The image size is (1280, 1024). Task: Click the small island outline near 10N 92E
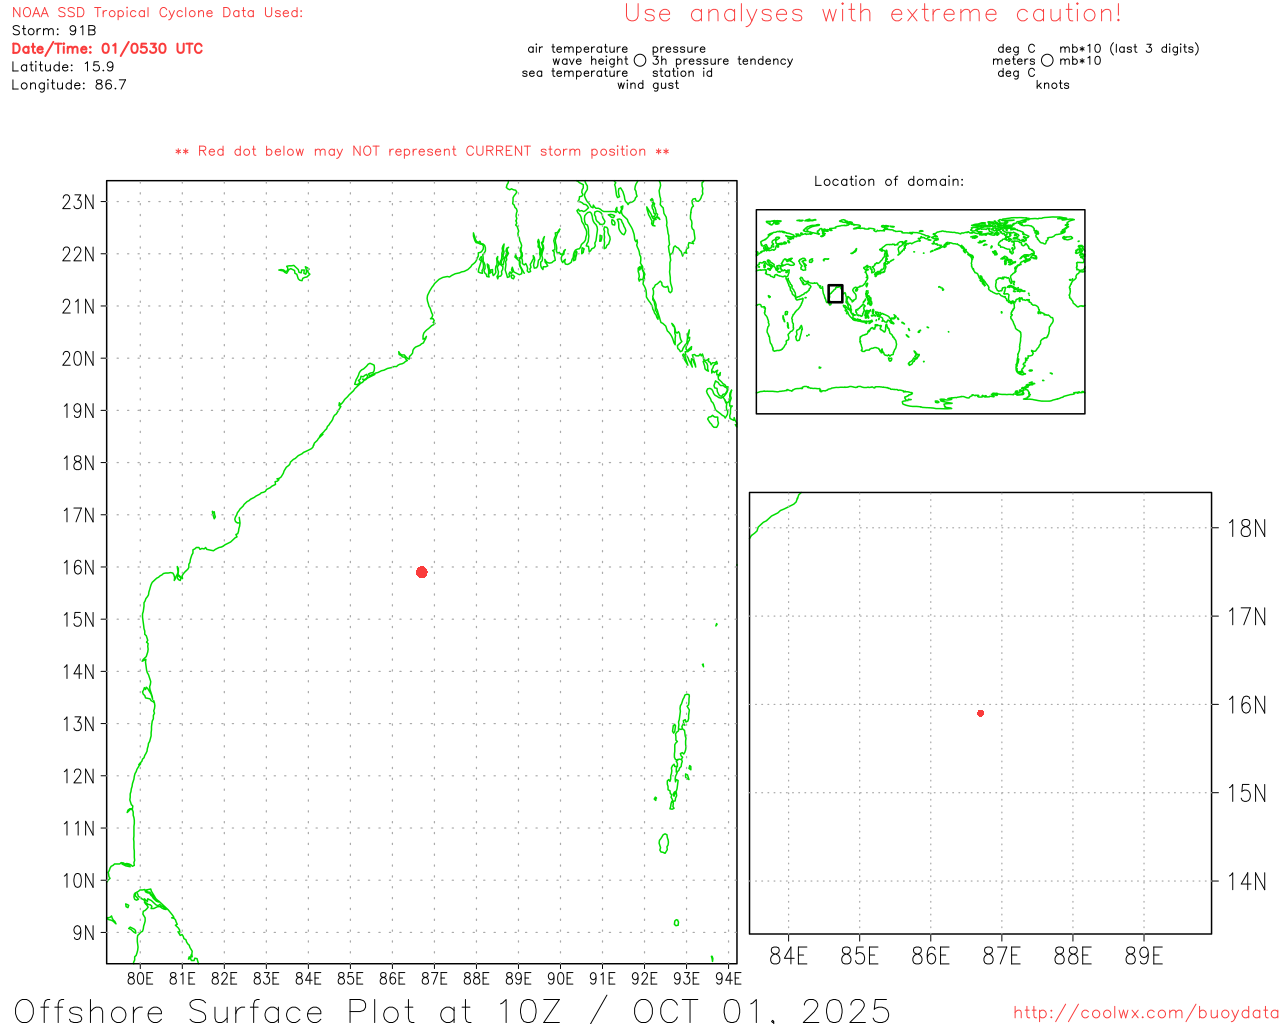pos(663,843)
